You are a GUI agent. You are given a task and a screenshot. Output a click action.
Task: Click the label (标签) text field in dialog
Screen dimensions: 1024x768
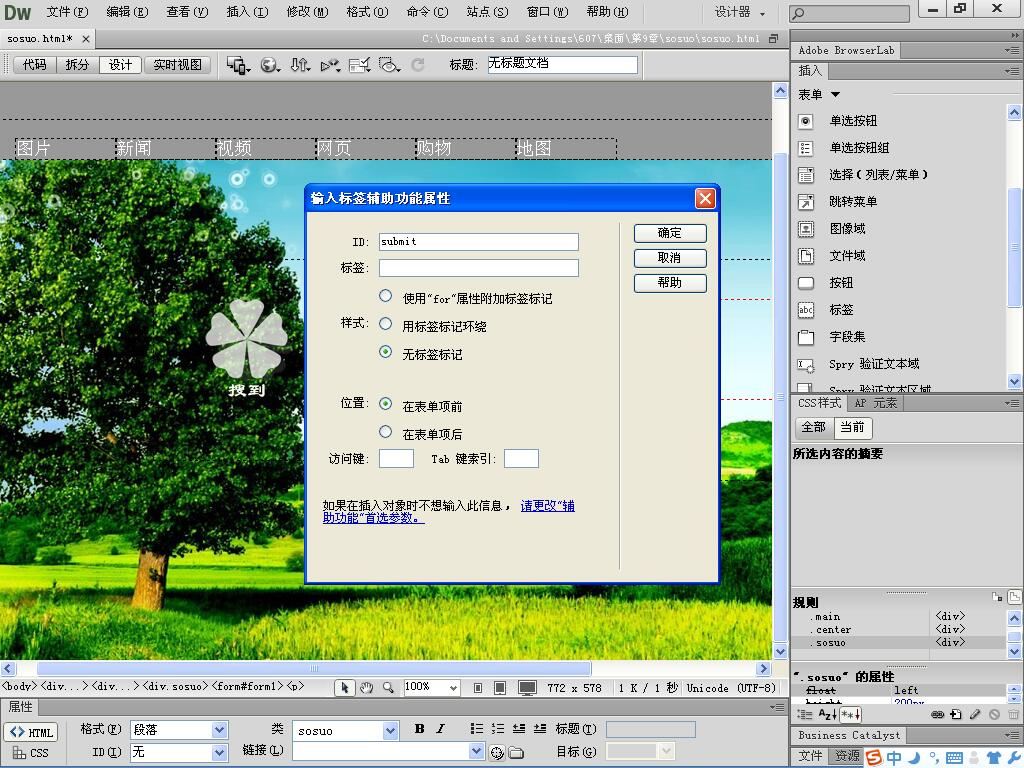tap(479, 268)
